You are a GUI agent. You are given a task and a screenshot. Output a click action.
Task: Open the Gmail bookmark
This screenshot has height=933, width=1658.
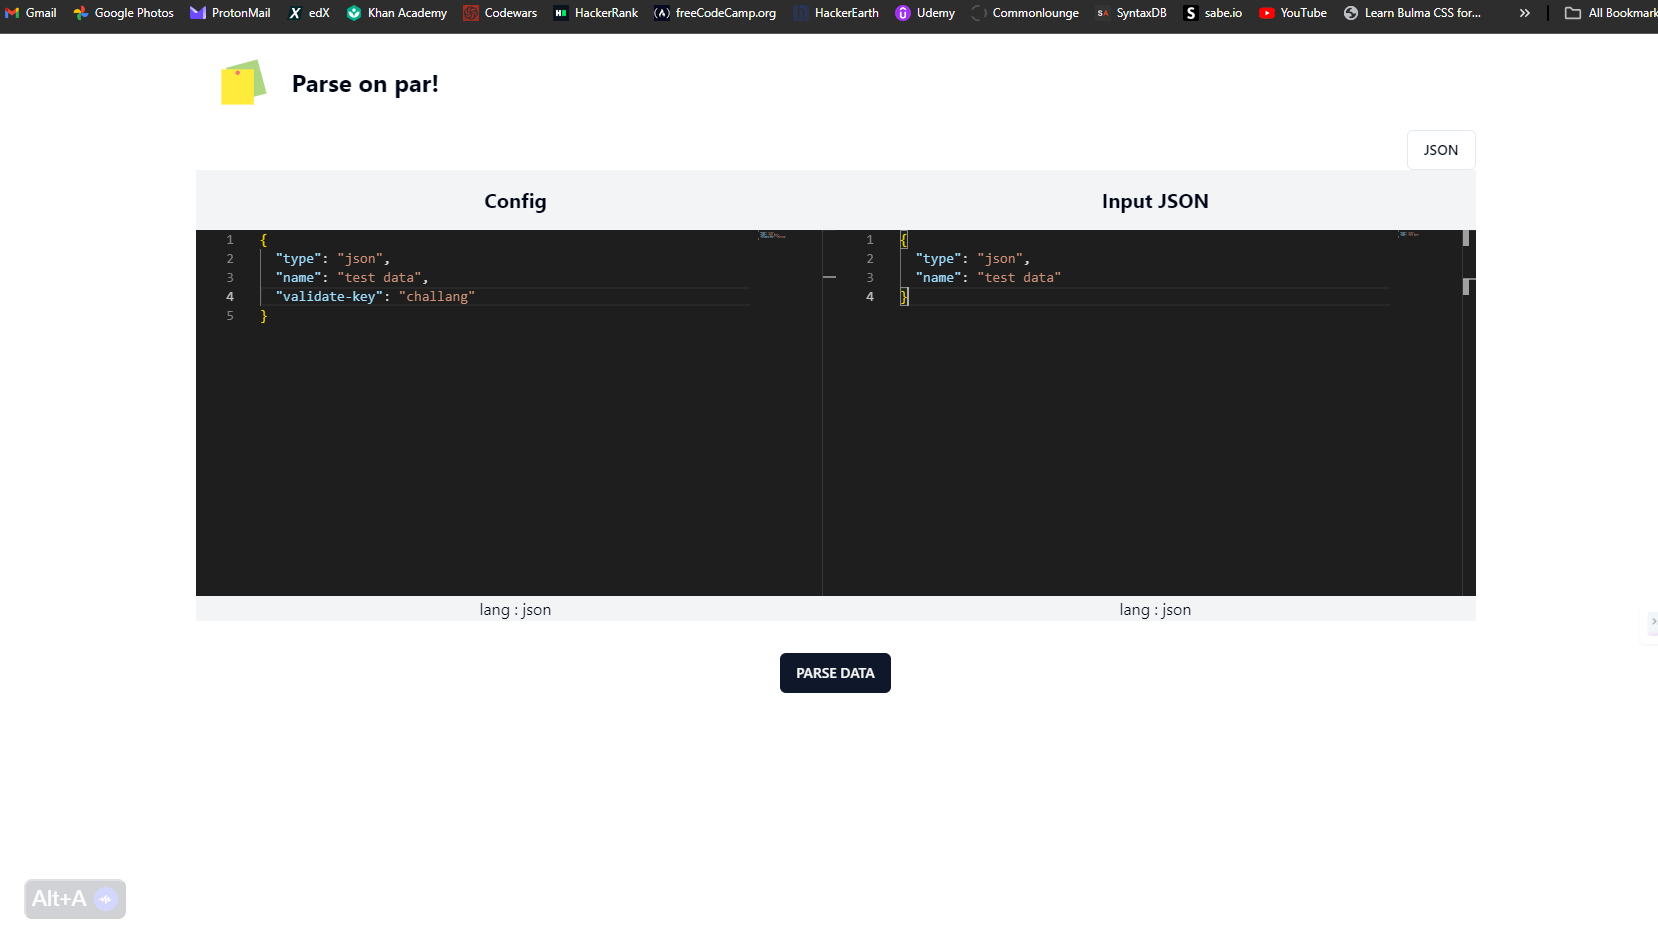pos(30,13)
